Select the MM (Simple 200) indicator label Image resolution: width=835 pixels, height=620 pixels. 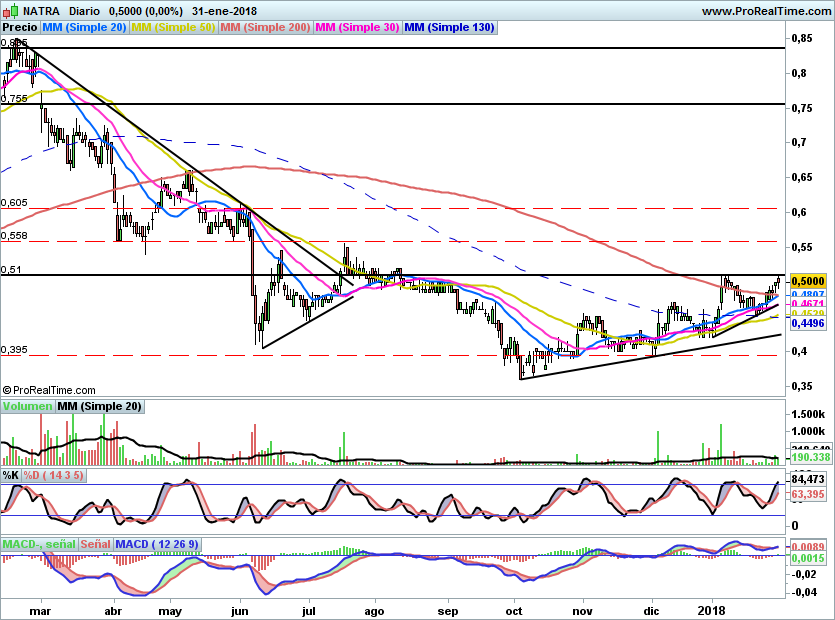pyautogui.click(x=265, y=29)
